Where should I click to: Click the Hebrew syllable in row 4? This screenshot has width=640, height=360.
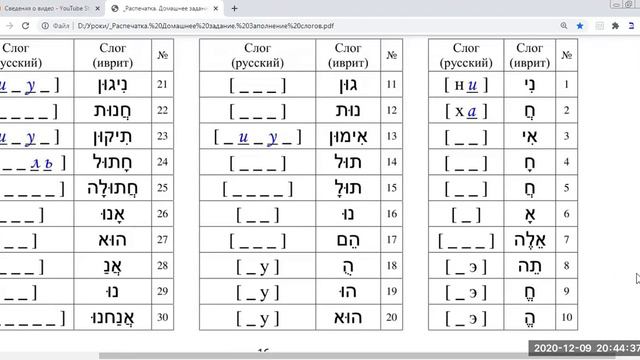pos(530,162)
